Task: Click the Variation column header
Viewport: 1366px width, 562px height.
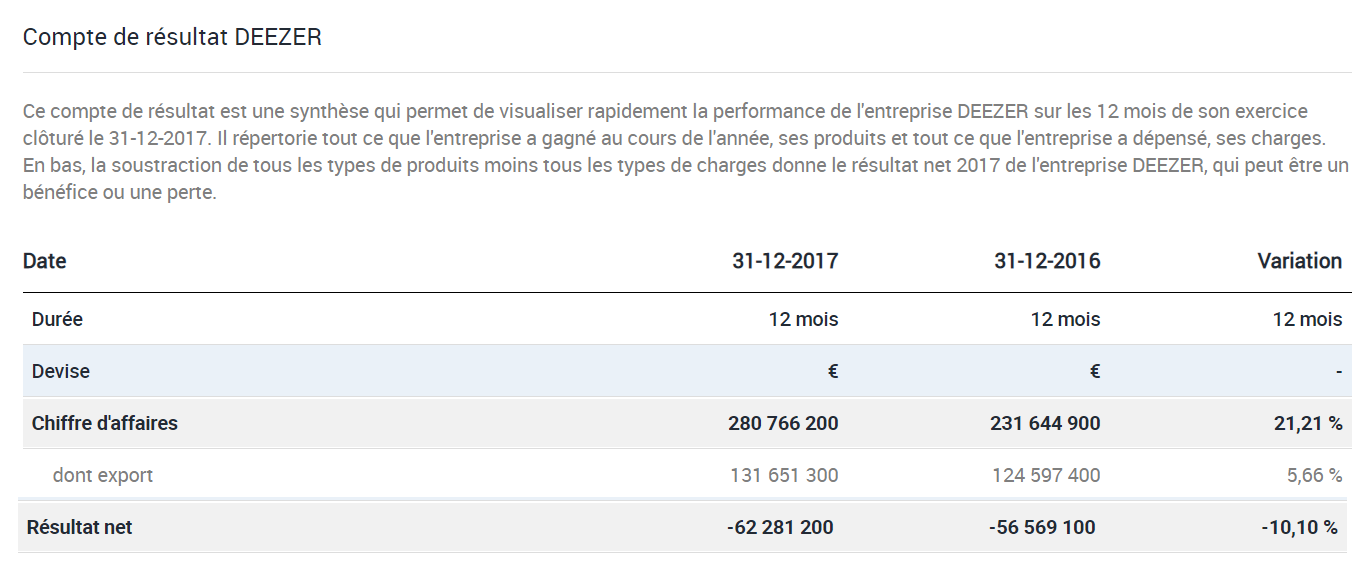Action: point(1299,261)
